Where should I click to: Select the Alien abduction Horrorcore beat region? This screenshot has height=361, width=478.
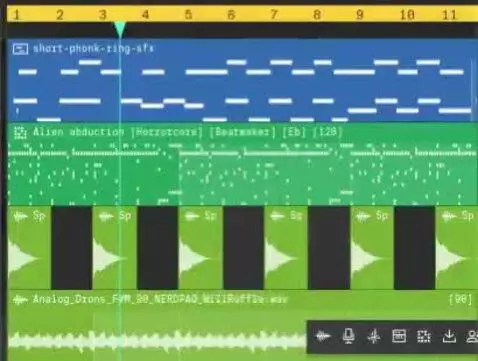click(x=243, y=164)
